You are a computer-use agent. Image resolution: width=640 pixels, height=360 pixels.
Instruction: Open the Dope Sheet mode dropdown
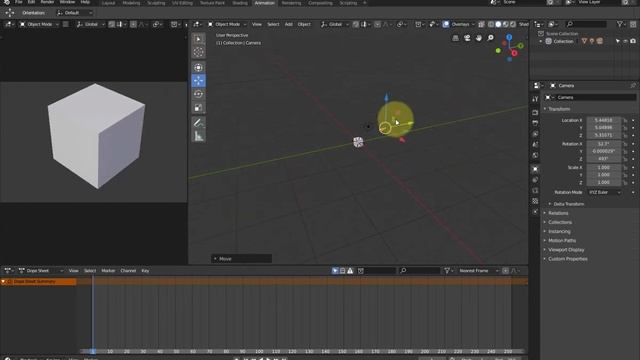coord(41,271)
